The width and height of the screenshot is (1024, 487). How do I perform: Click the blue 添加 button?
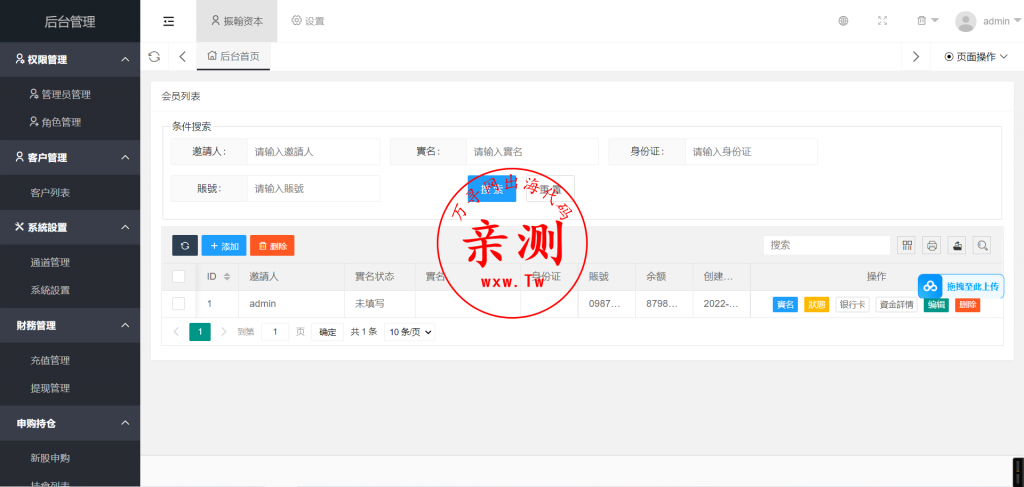coord(224,245)
